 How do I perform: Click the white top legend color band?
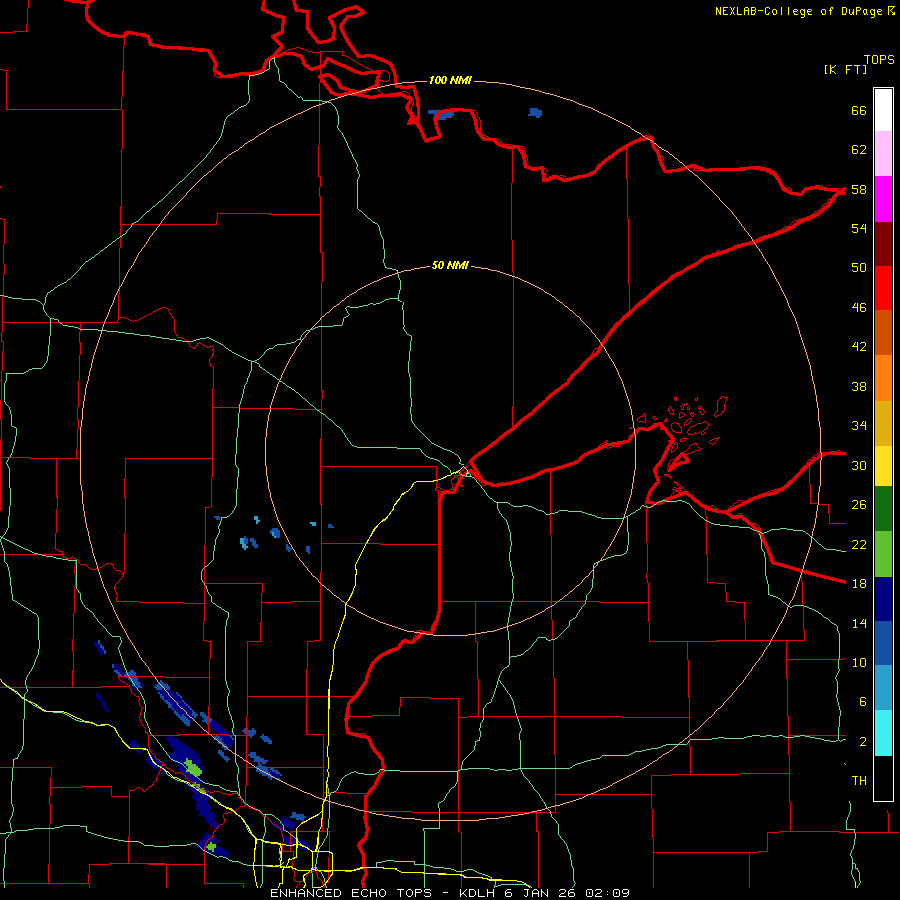(x=883, y=110)
